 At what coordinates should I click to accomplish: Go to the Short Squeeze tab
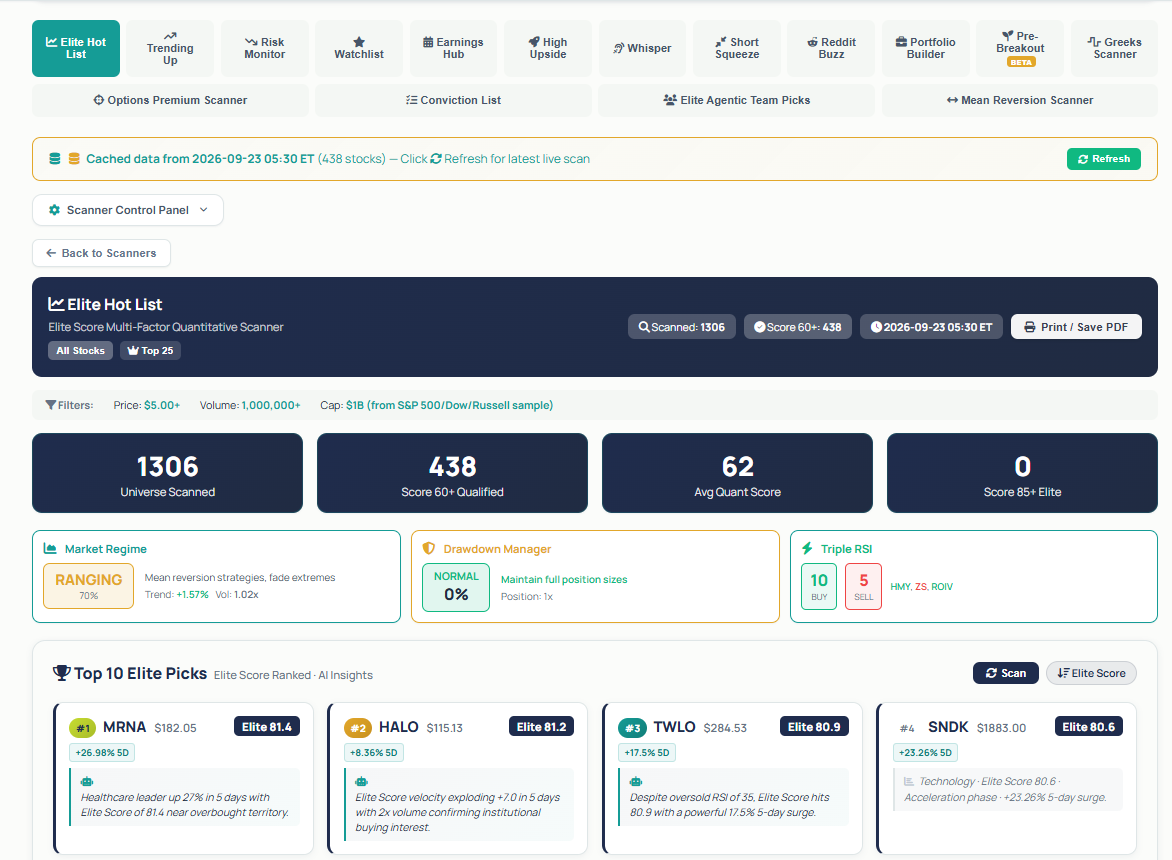[x=737, y=49]
